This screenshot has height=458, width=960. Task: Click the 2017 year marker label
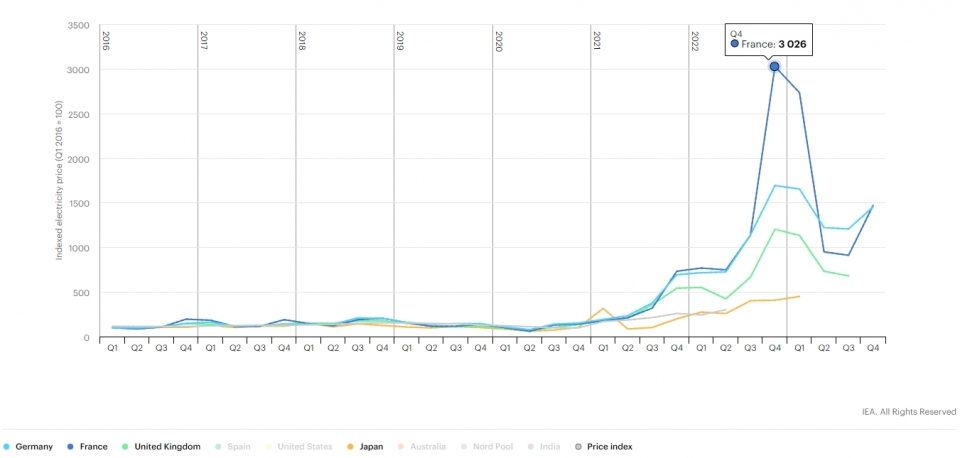204,41
